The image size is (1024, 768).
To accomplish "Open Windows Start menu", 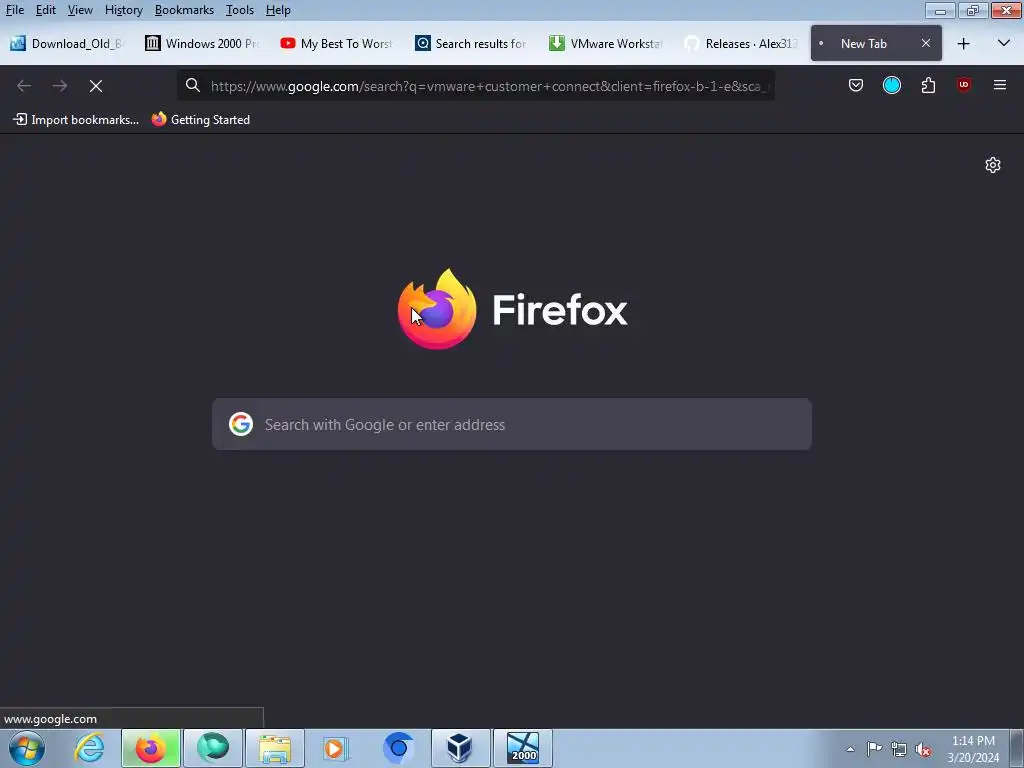I will 27,748.
